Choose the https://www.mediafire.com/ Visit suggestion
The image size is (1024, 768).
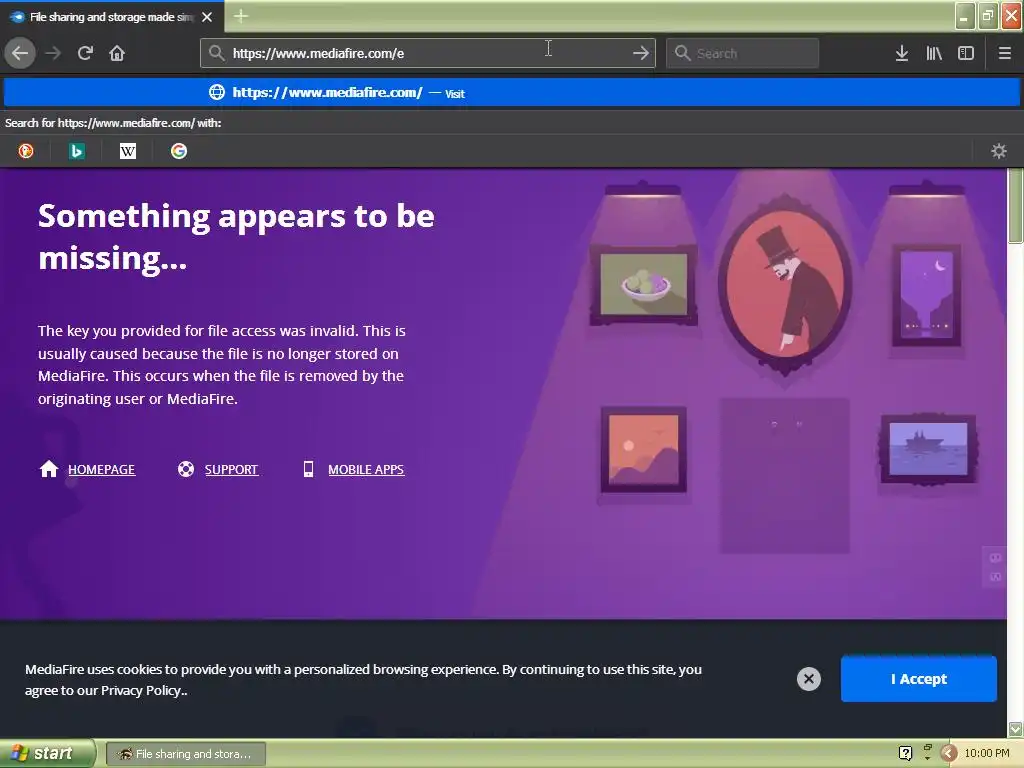pyautogui.click(x=511, y=93)
